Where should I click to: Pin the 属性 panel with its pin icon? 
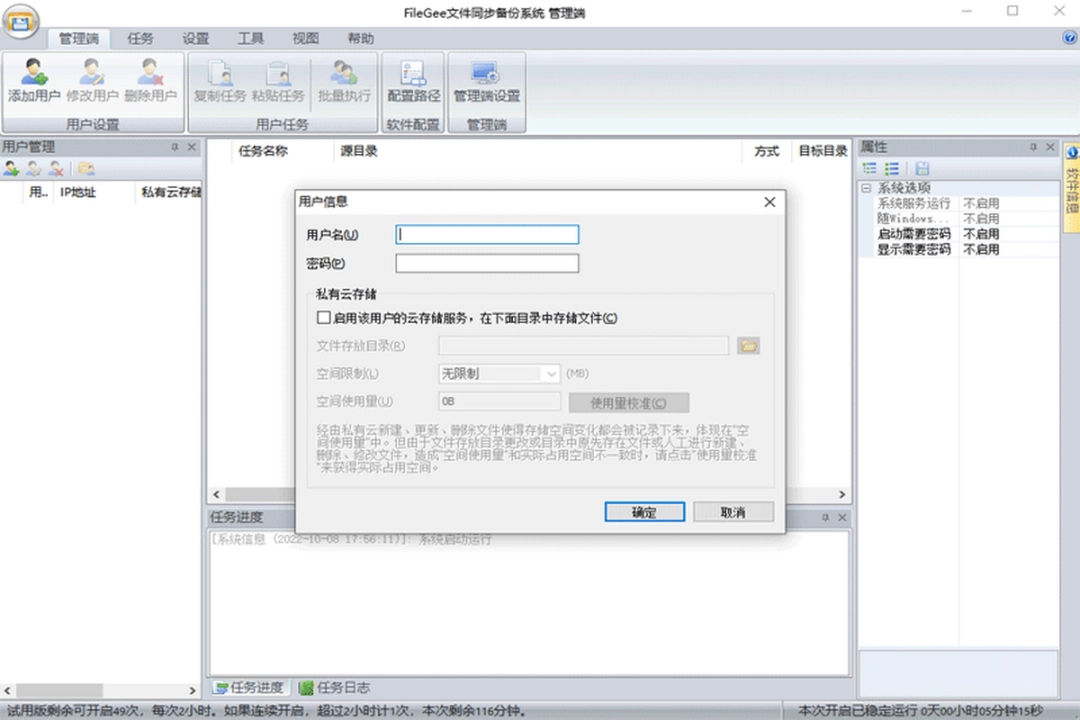click(x=1034, y=146)
